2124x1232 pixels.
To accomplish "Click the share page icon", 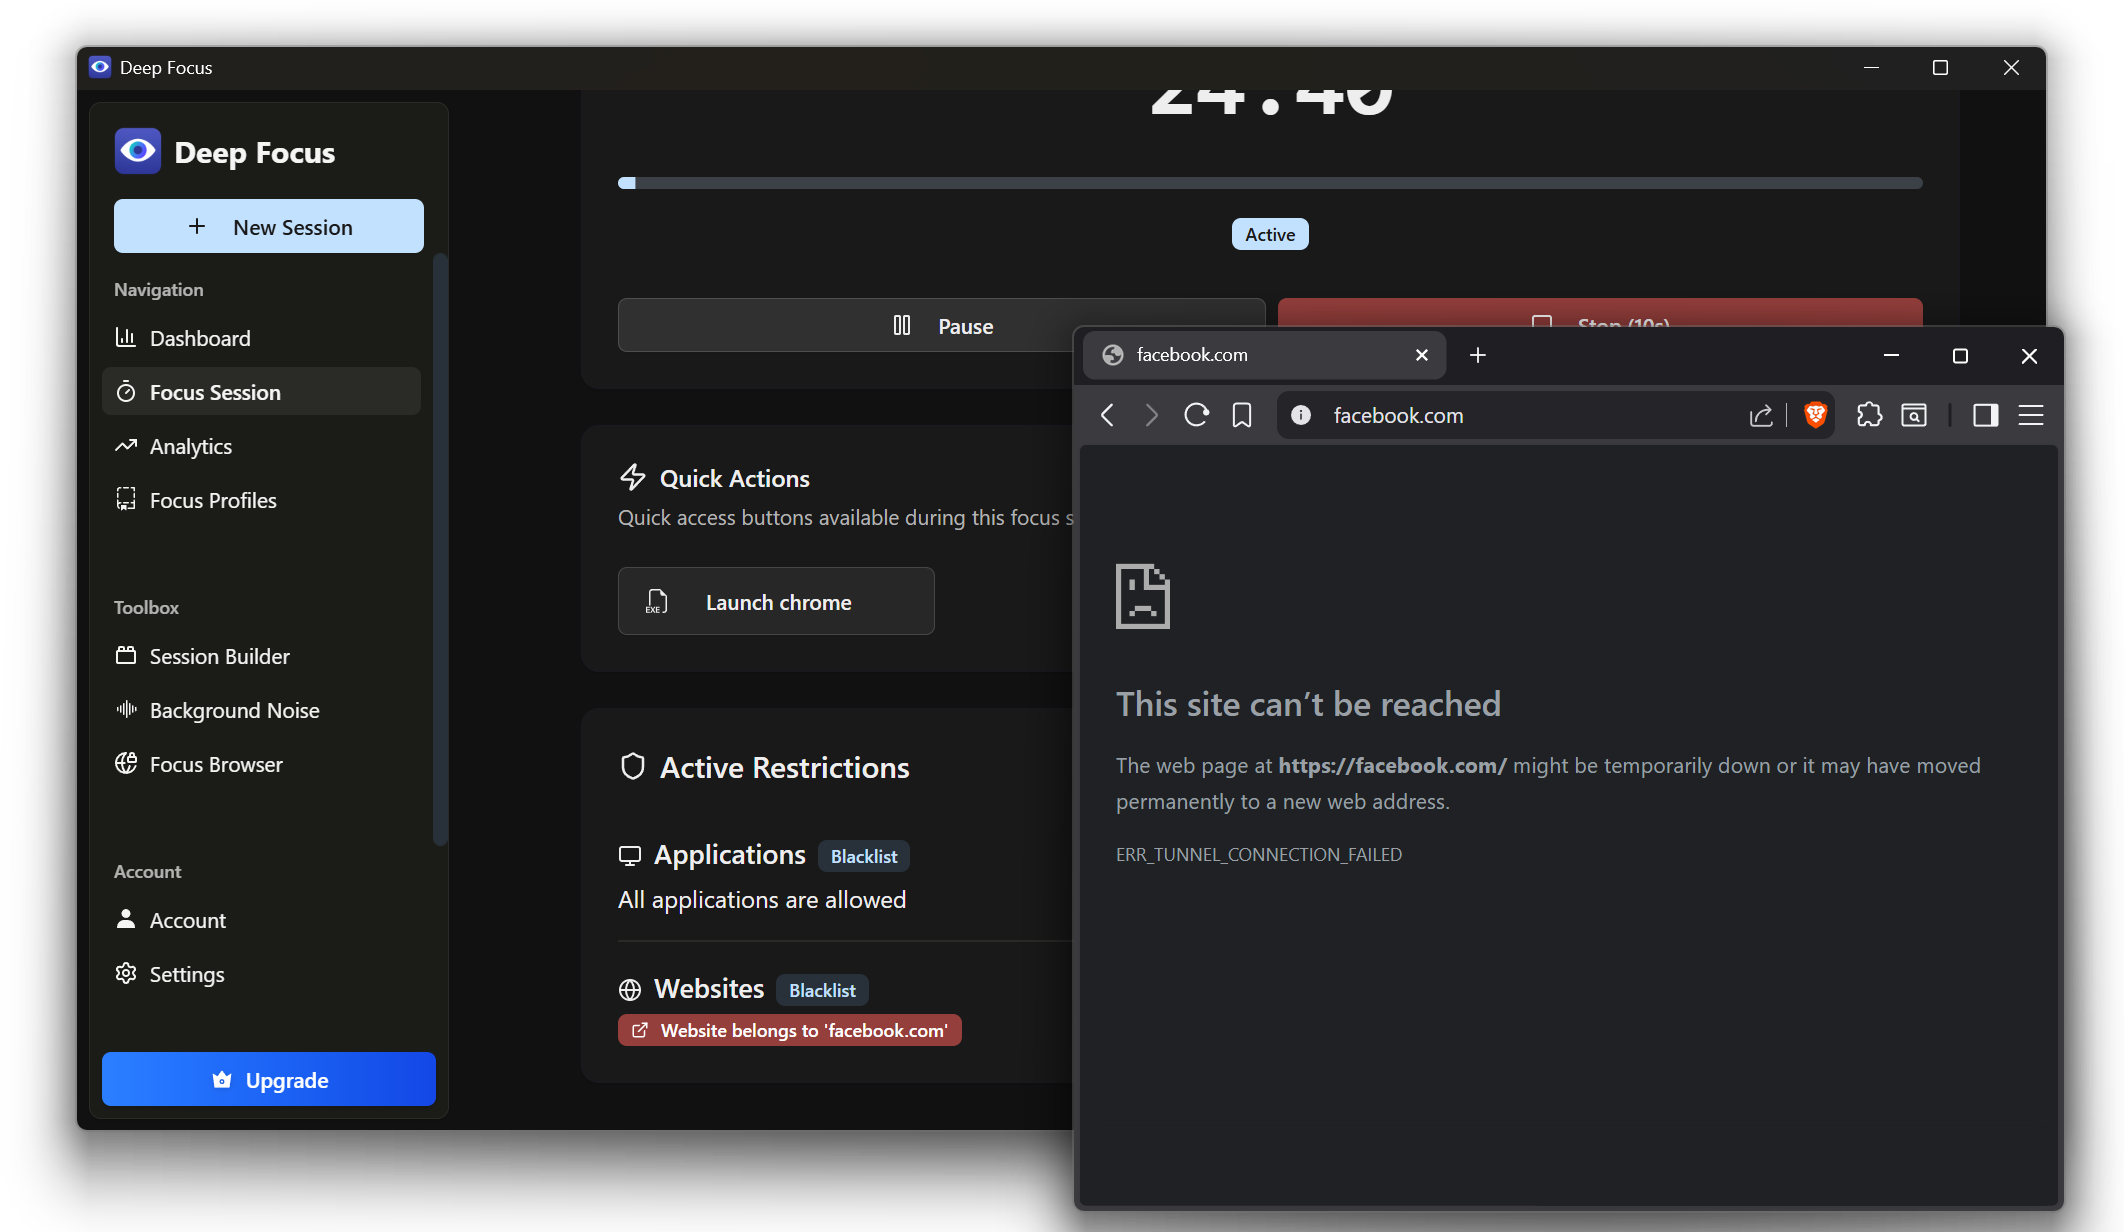I will pos(1761,415).
